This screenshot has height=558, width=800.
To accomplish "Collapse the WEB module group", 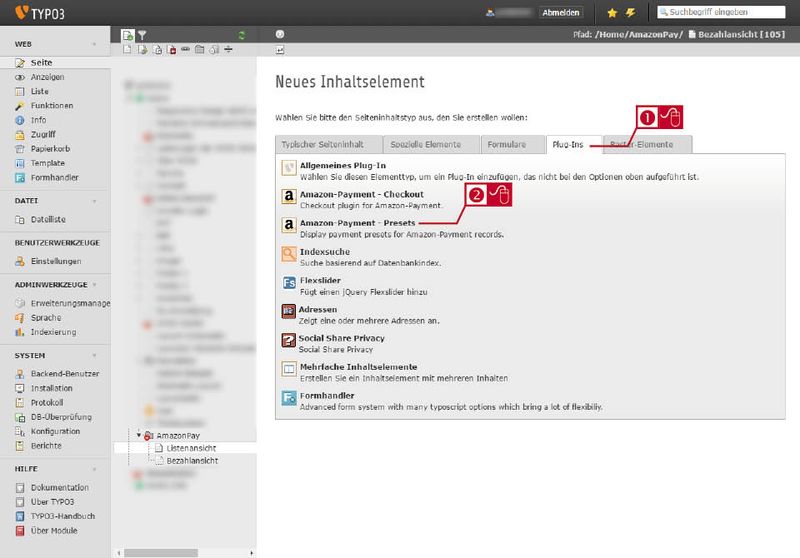I will coord(94,44).
